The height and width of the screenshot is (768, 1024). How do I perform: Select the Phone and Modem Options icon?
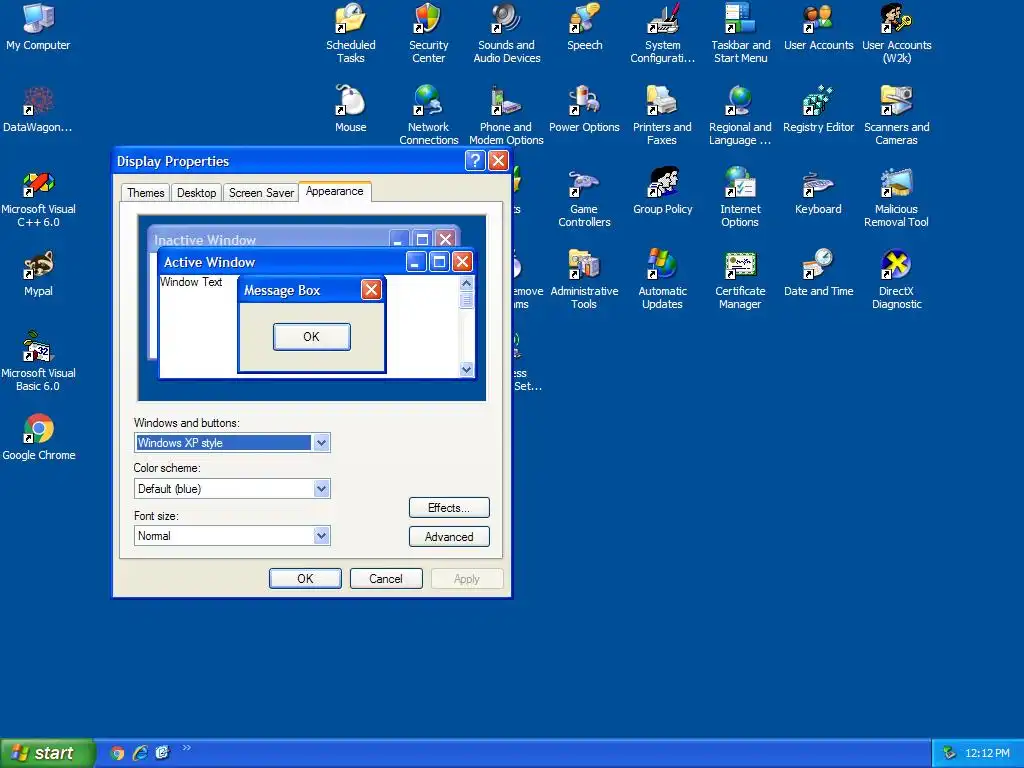[506, 115]
